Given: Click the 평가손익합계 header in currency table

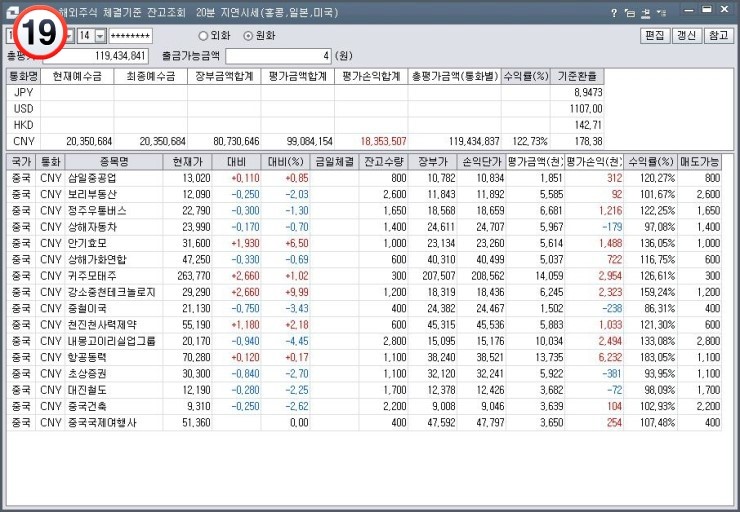Looking at the screenshot, I should [x=371, y=76].
